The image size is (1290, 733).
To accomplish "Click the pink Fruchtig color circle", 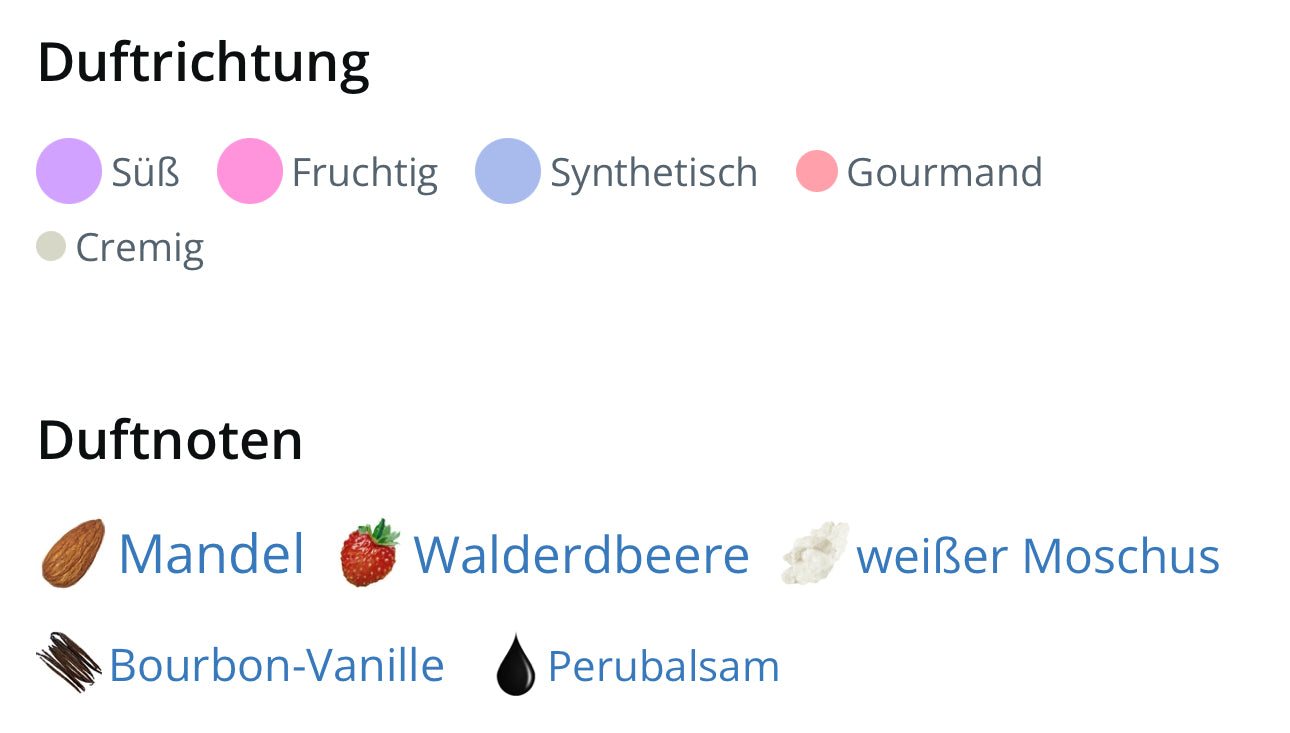I will tap(250, 171).
